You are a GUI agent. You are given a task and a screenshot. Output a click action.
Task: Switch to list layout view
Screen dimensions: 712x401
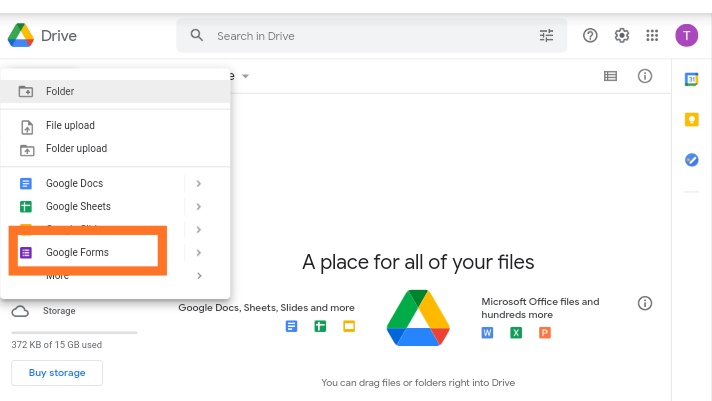click(x=610, y=76)
